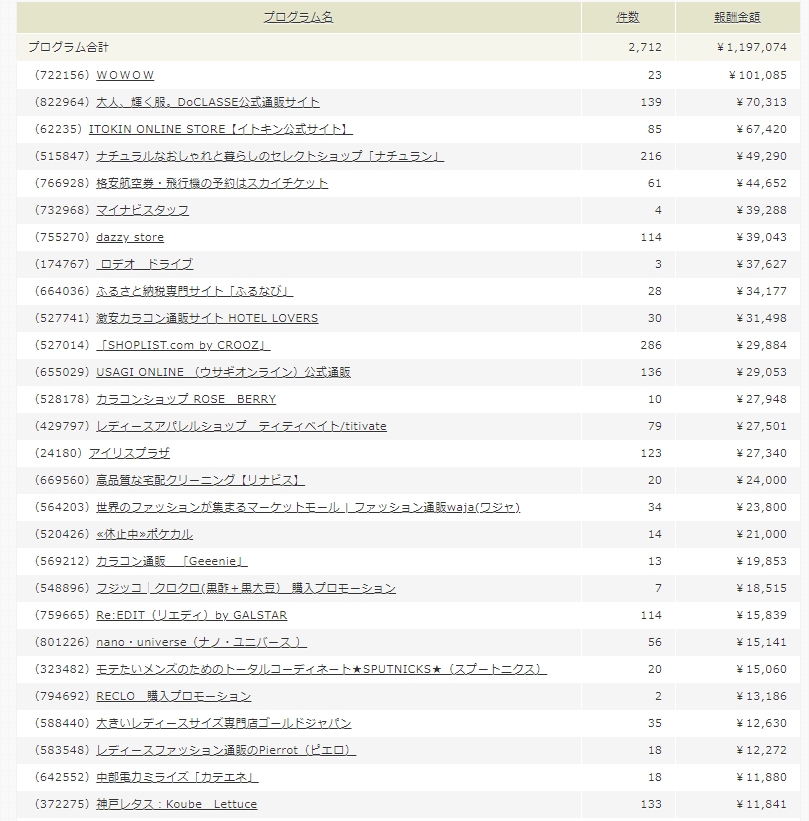Select RECLO reward ¥13,186
The image size is (809, 821).
[x=761, y=696]
